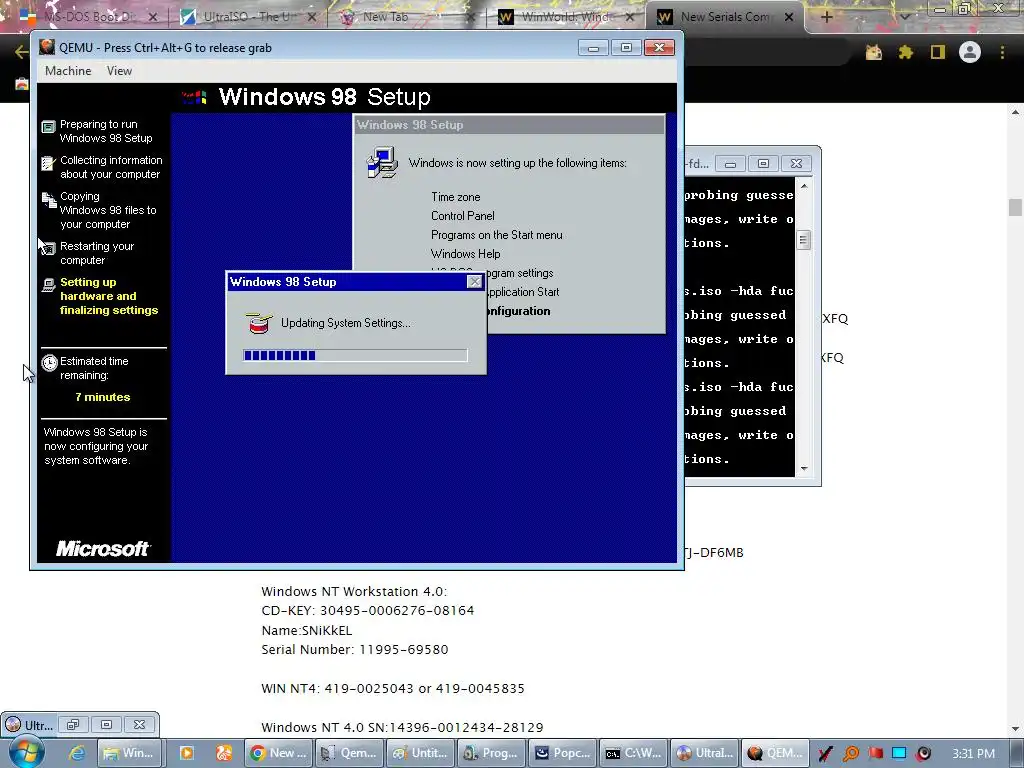Image resolution: width=1024 pixels, height=768 pixels.
Task: Select 'Time zone' item in setup list
Action: [455, 197]
